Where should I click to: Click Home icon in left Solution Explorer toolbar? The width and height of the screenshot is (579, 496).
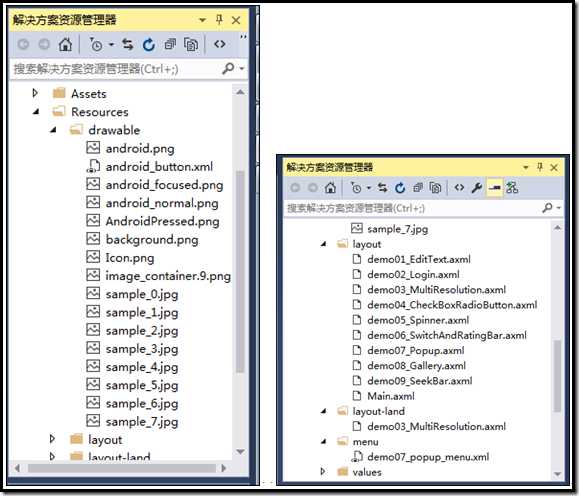pos(65,45)
